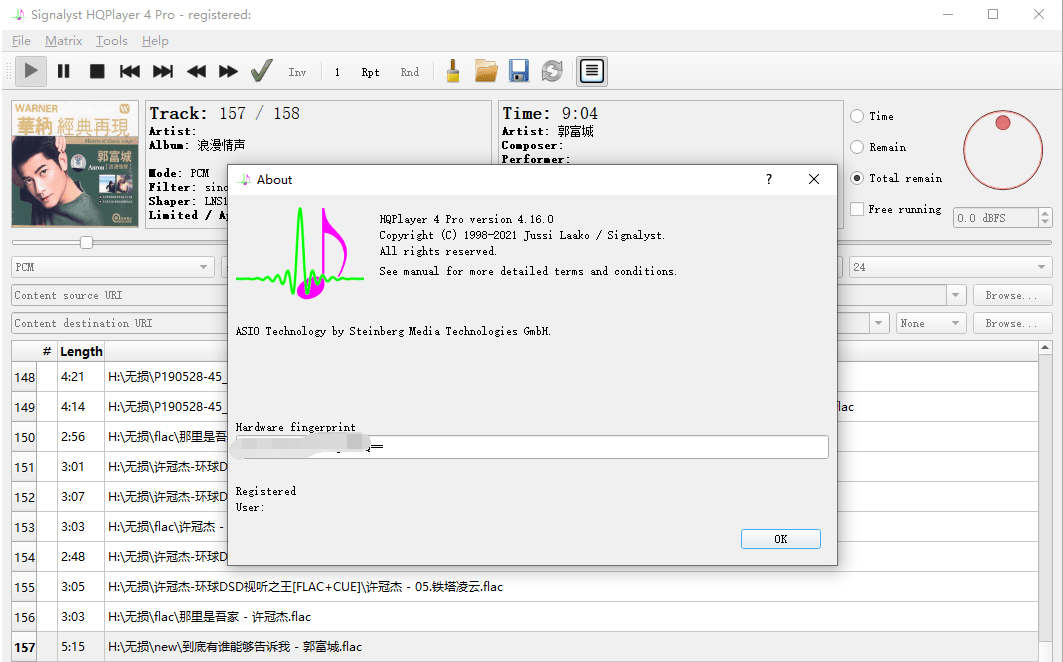The image size is (1063, 662).
Task: Select the Remain radio button
Action: [857, 147]
